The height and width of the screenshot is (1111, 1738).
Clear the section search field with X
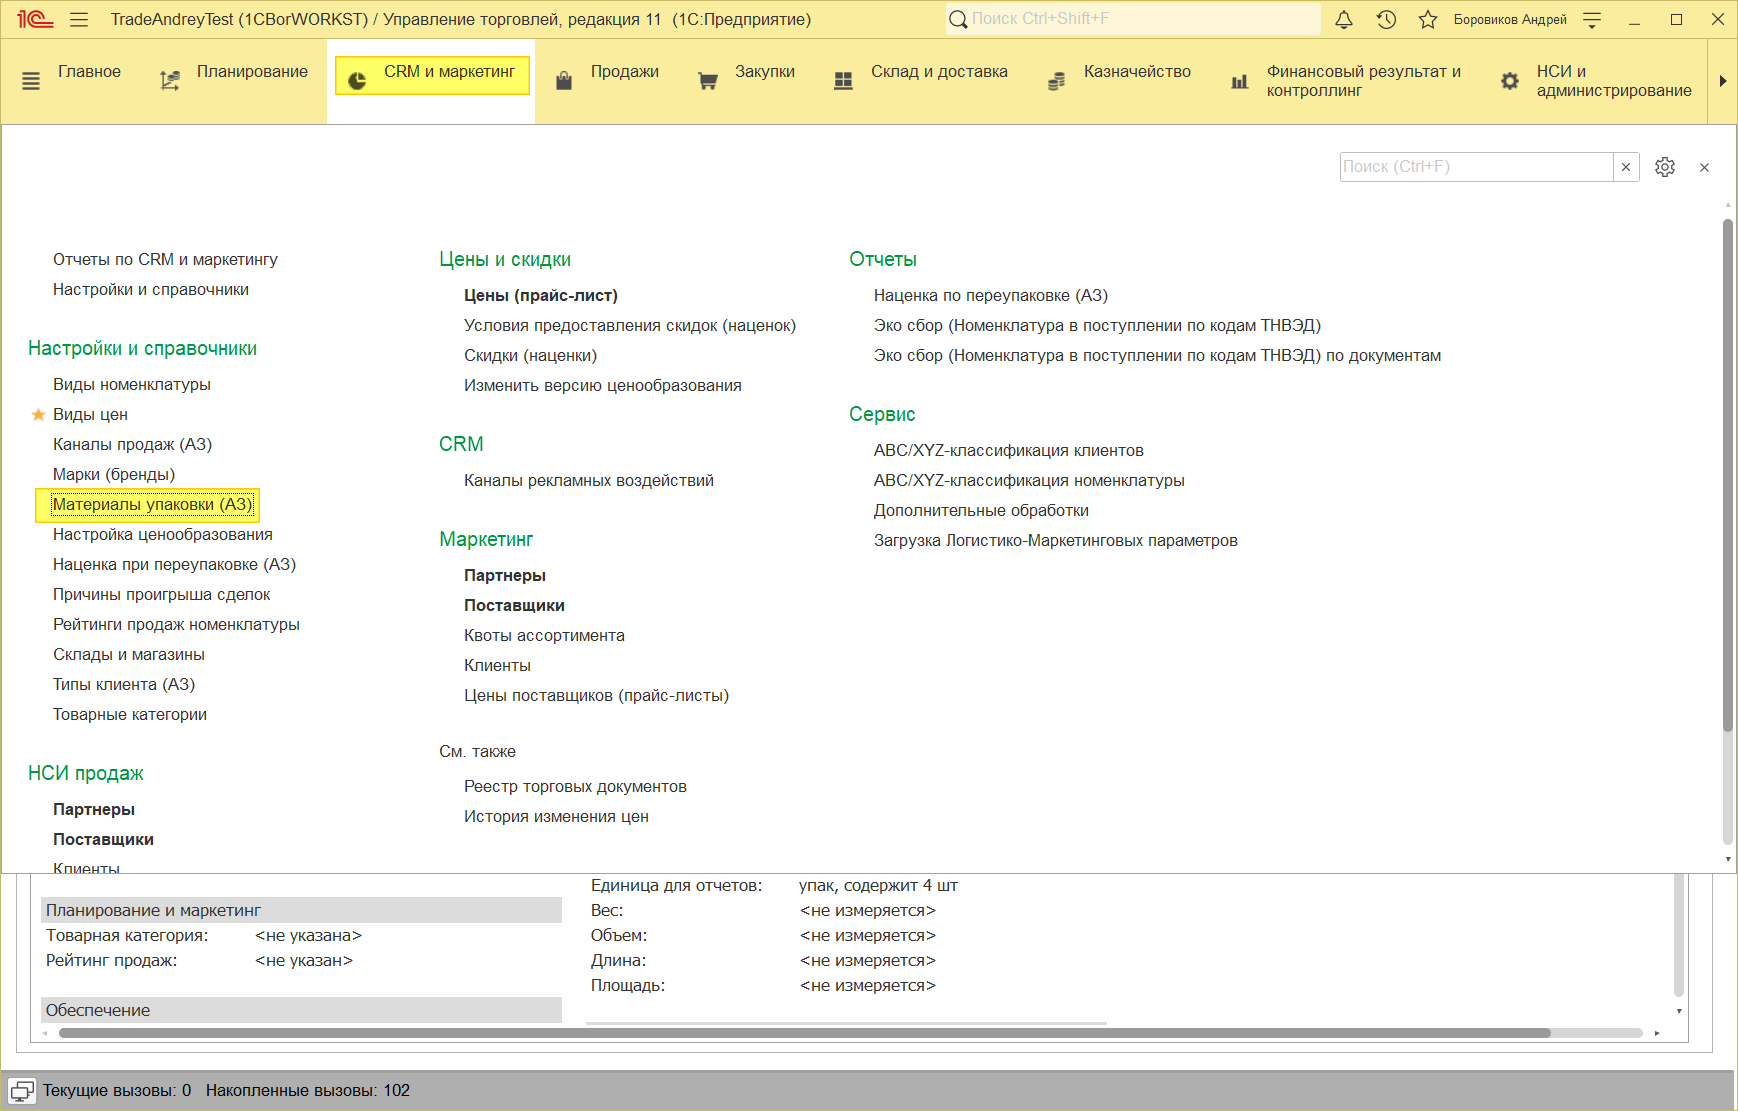(1626, 167)
